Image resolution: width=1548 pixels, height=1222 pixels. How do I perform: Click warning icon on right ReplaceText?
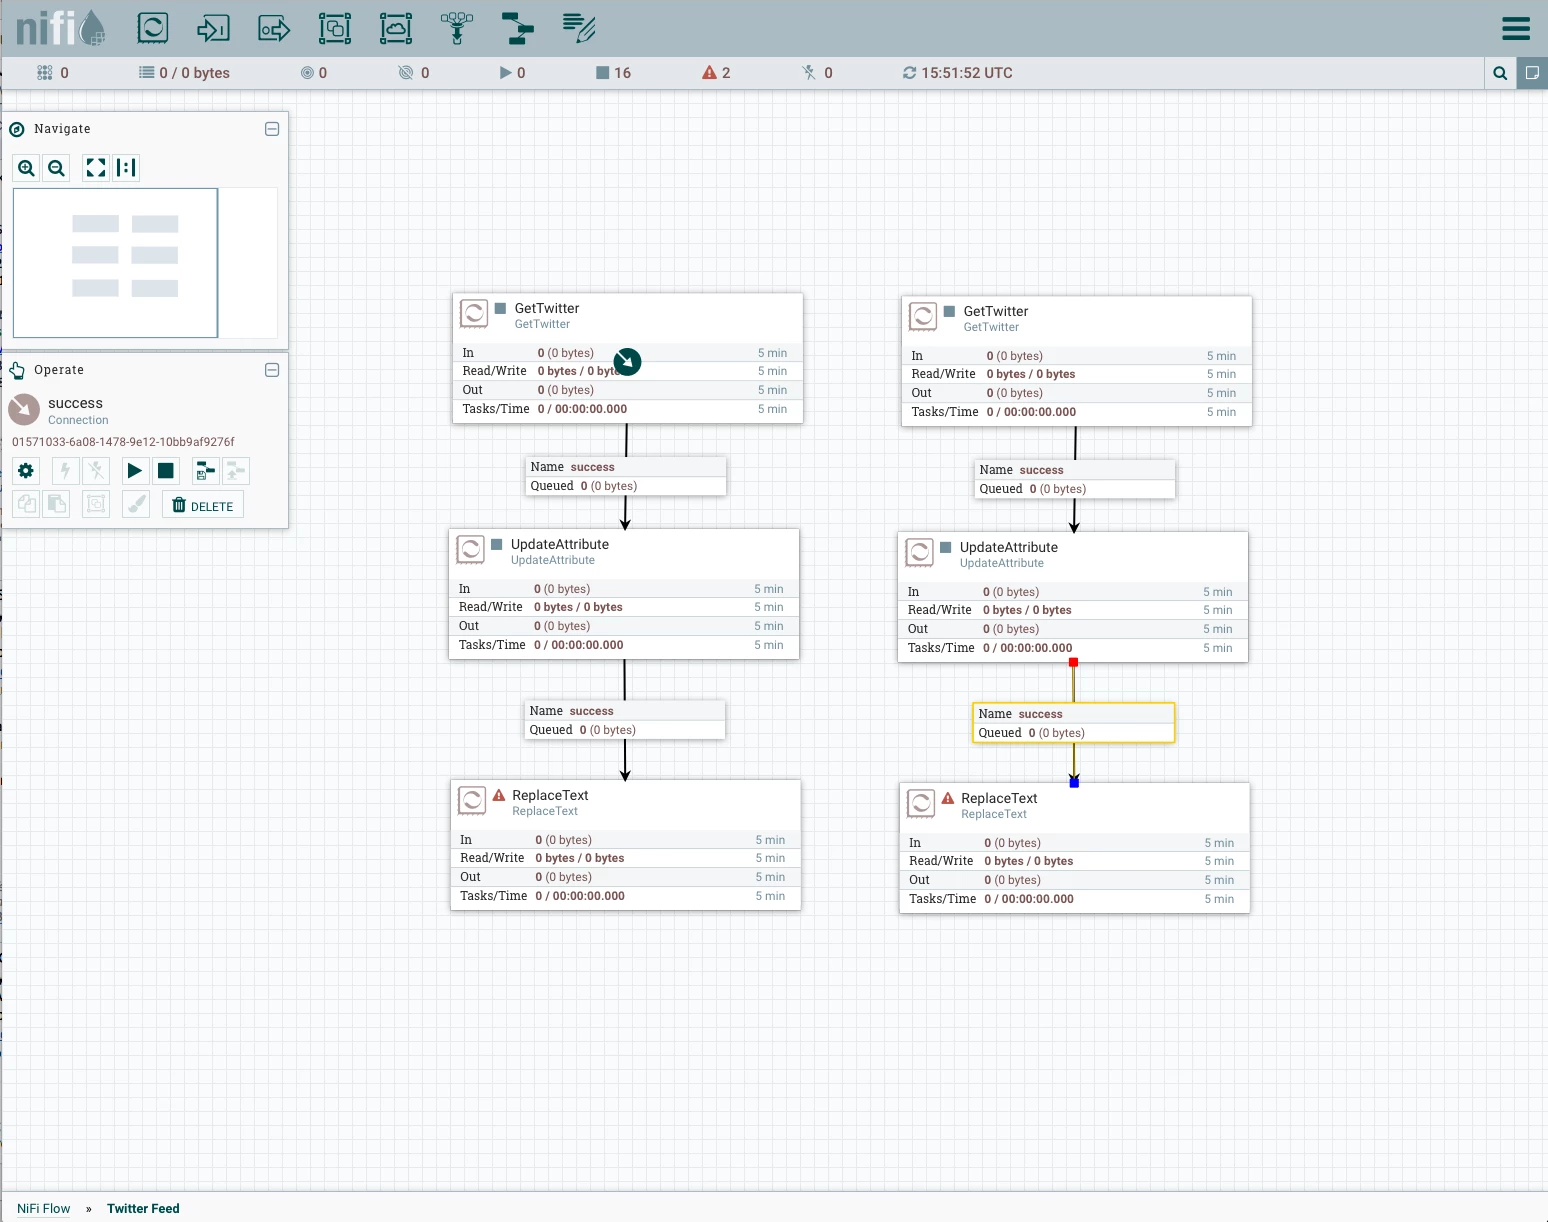point(948,798)
